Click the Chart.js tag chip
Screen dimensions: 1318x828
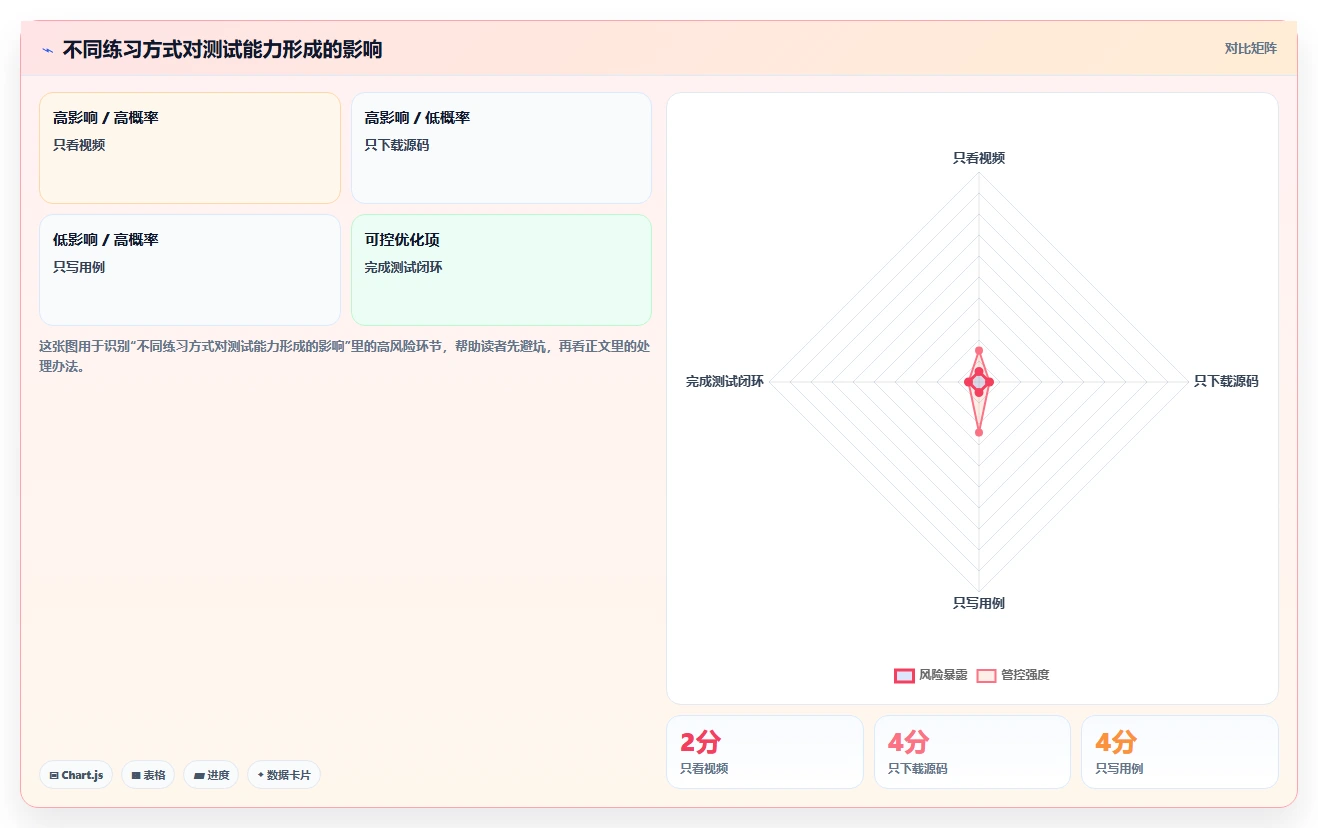click(x=76, y=775)
